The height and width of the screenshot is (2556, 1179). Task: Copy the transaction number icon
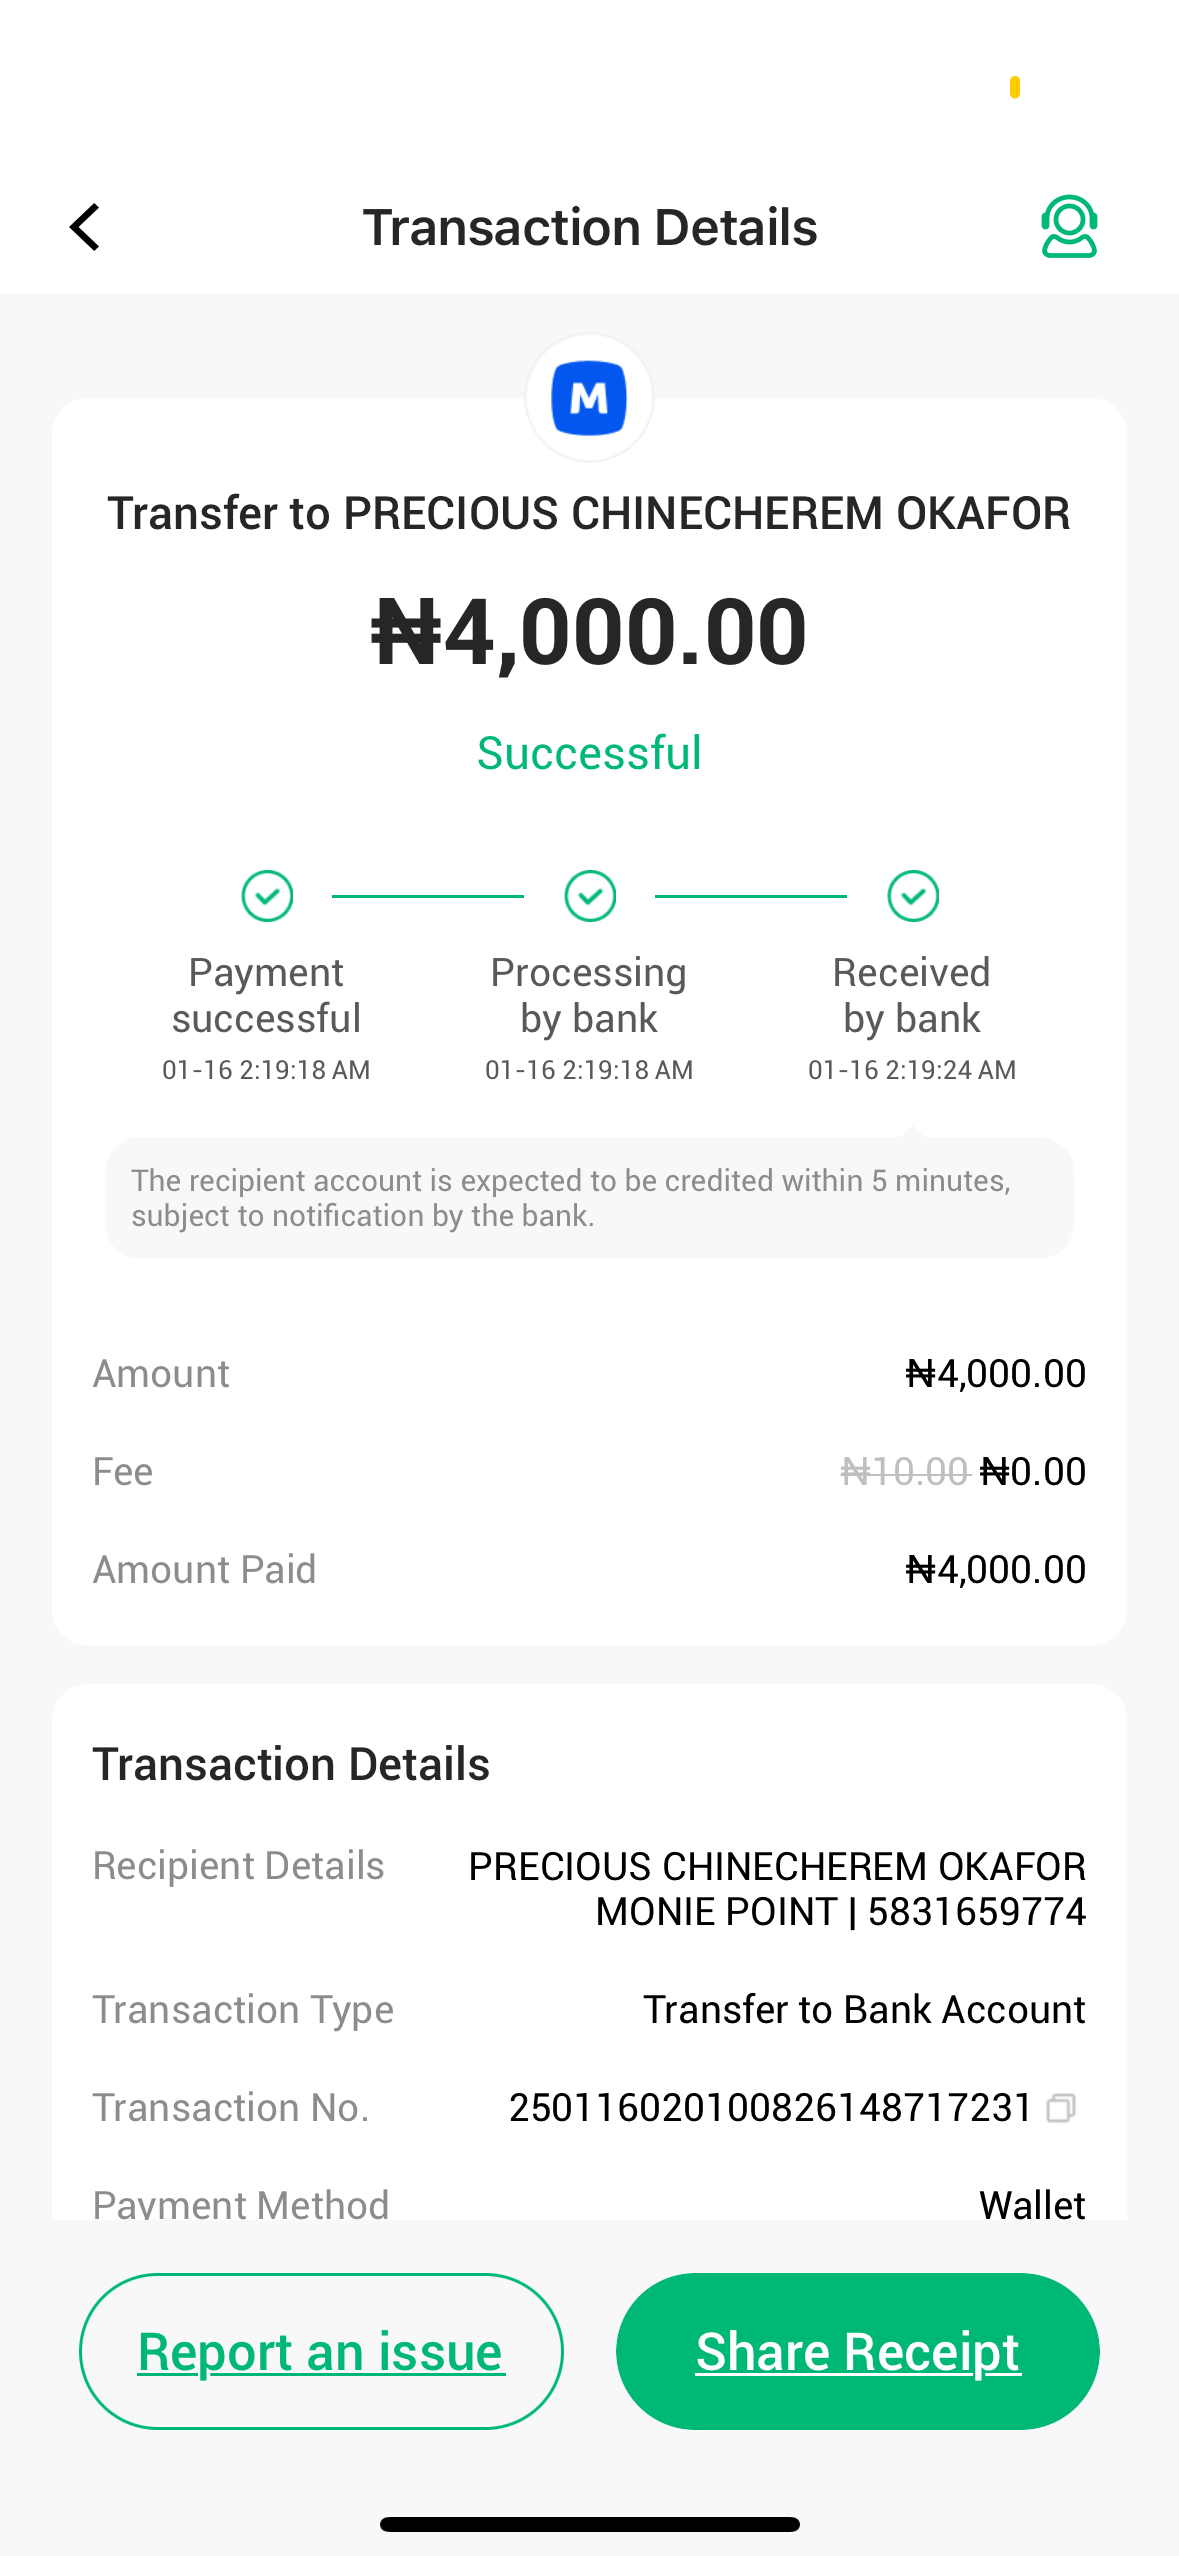(x=1061, y=2108)
